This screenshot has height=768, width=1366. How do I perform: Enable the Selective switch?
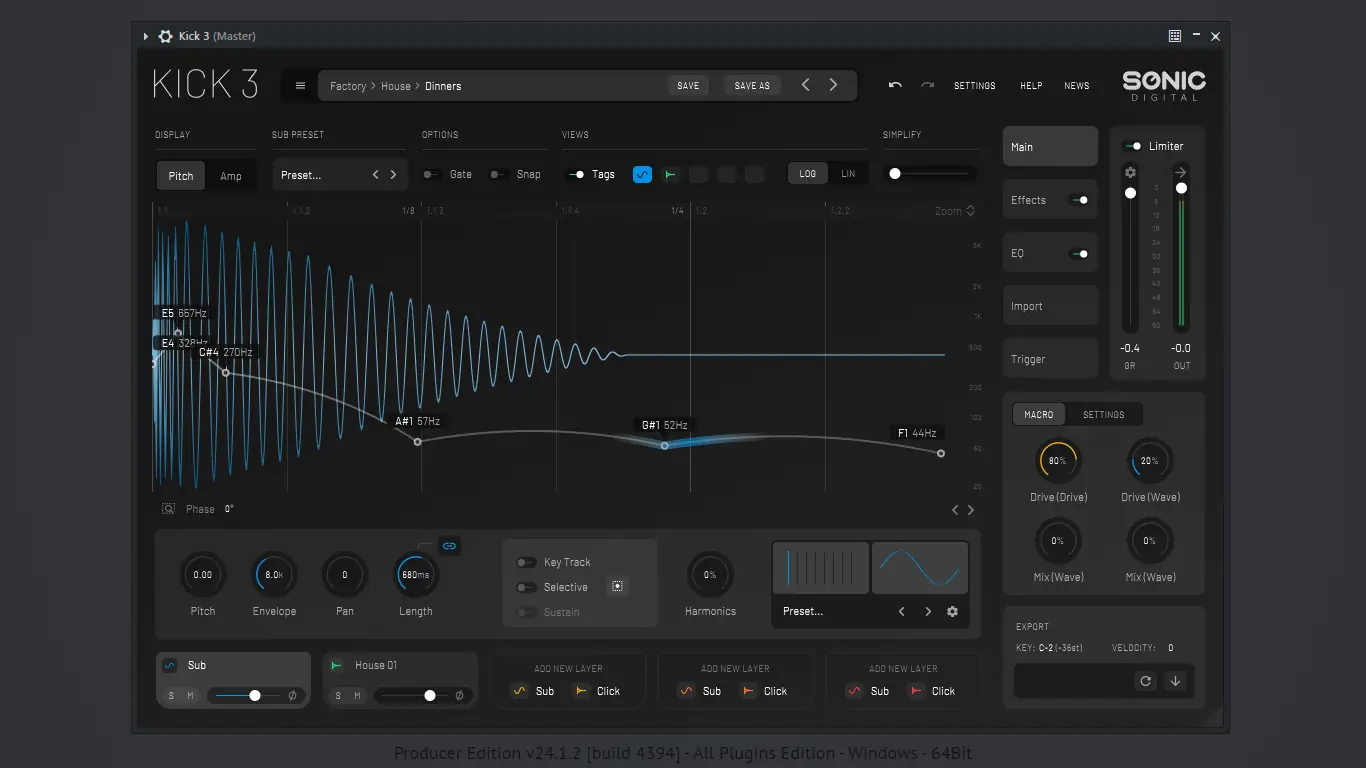pos(526,587)
